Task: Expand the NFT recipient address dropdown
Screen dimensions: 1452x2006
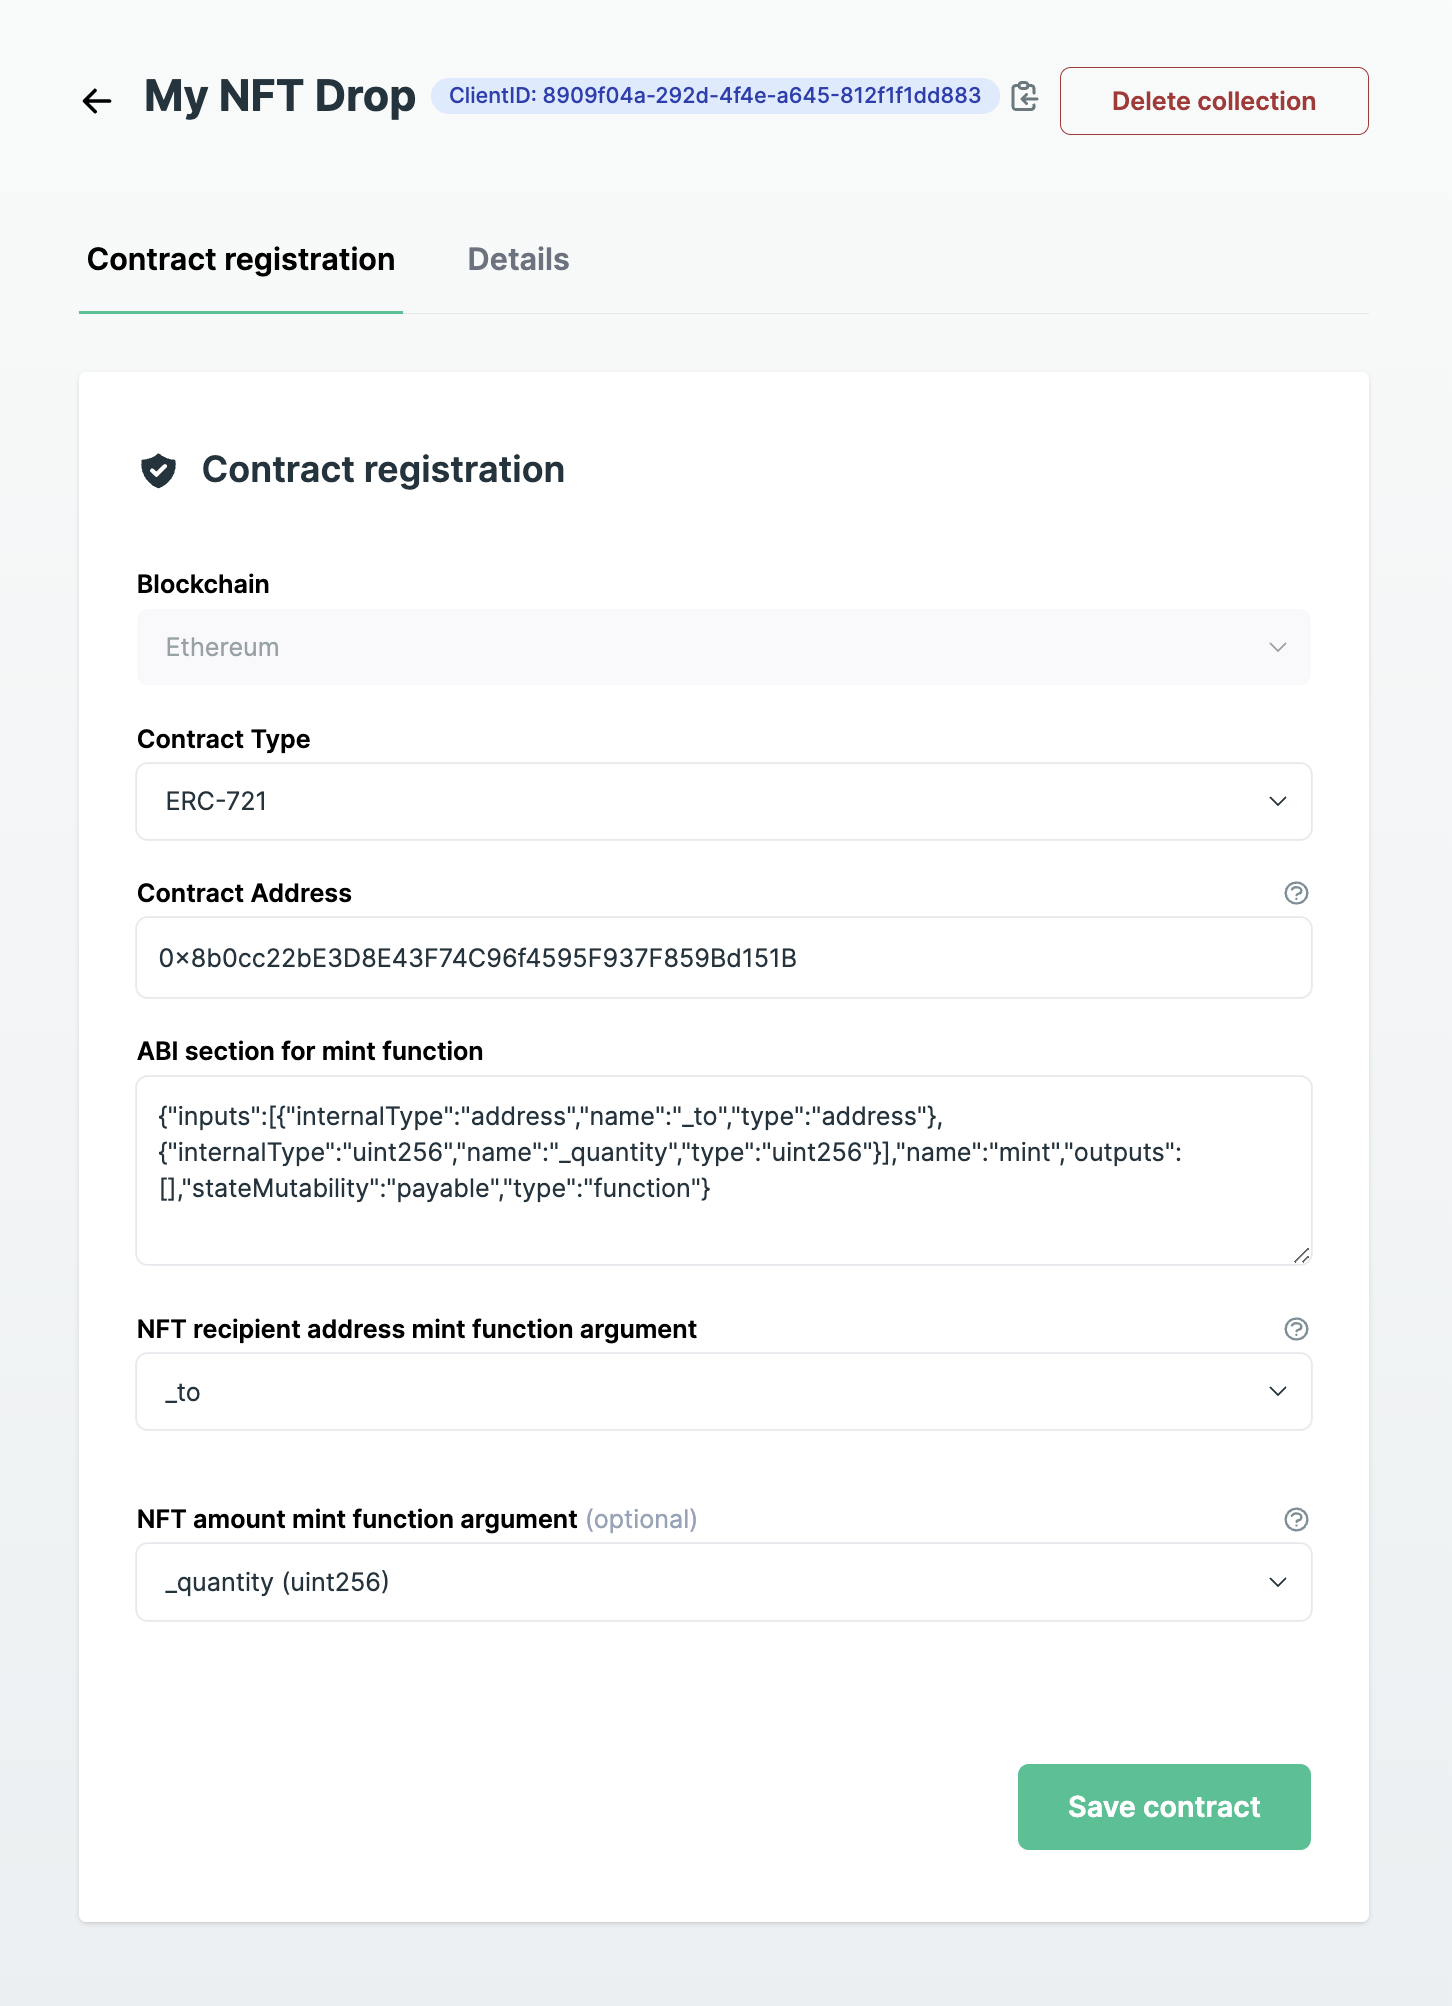Action: click(723, 1392)
